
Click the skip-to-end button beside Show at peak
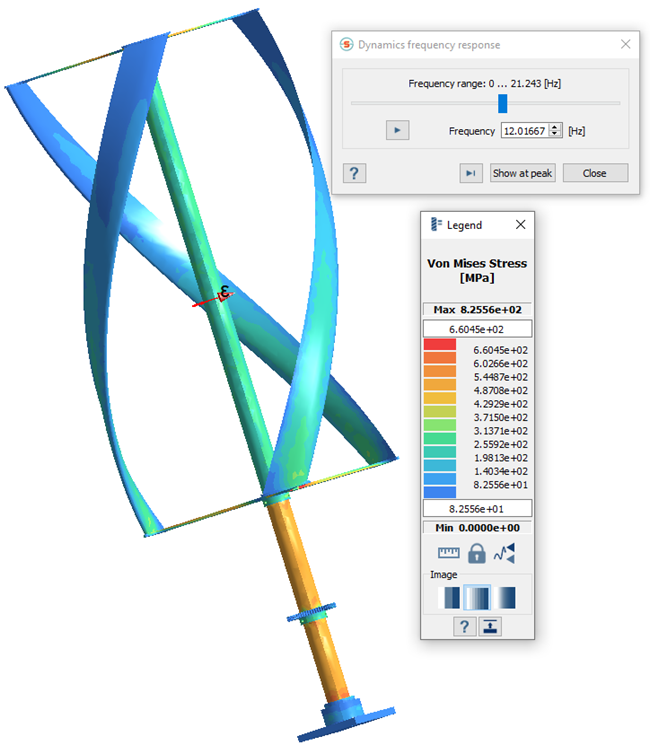pos(471,173)
